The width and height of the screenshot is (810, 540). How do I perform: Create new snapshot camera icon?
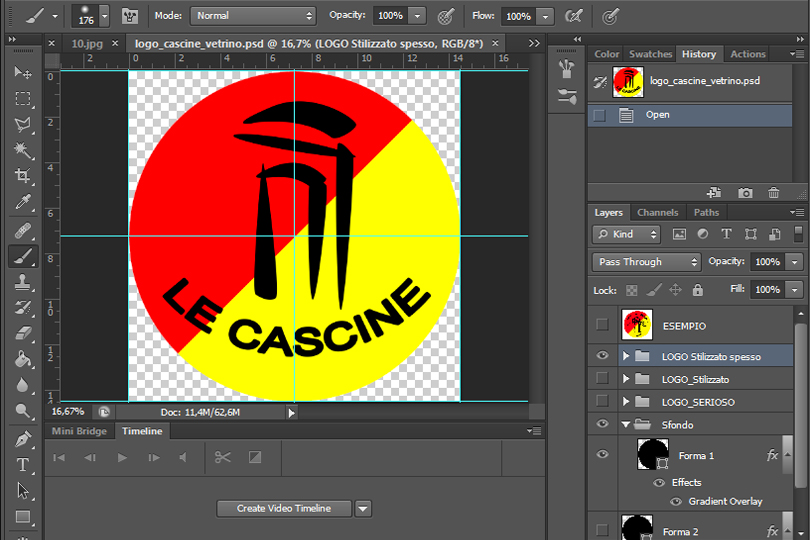(745, 193)
